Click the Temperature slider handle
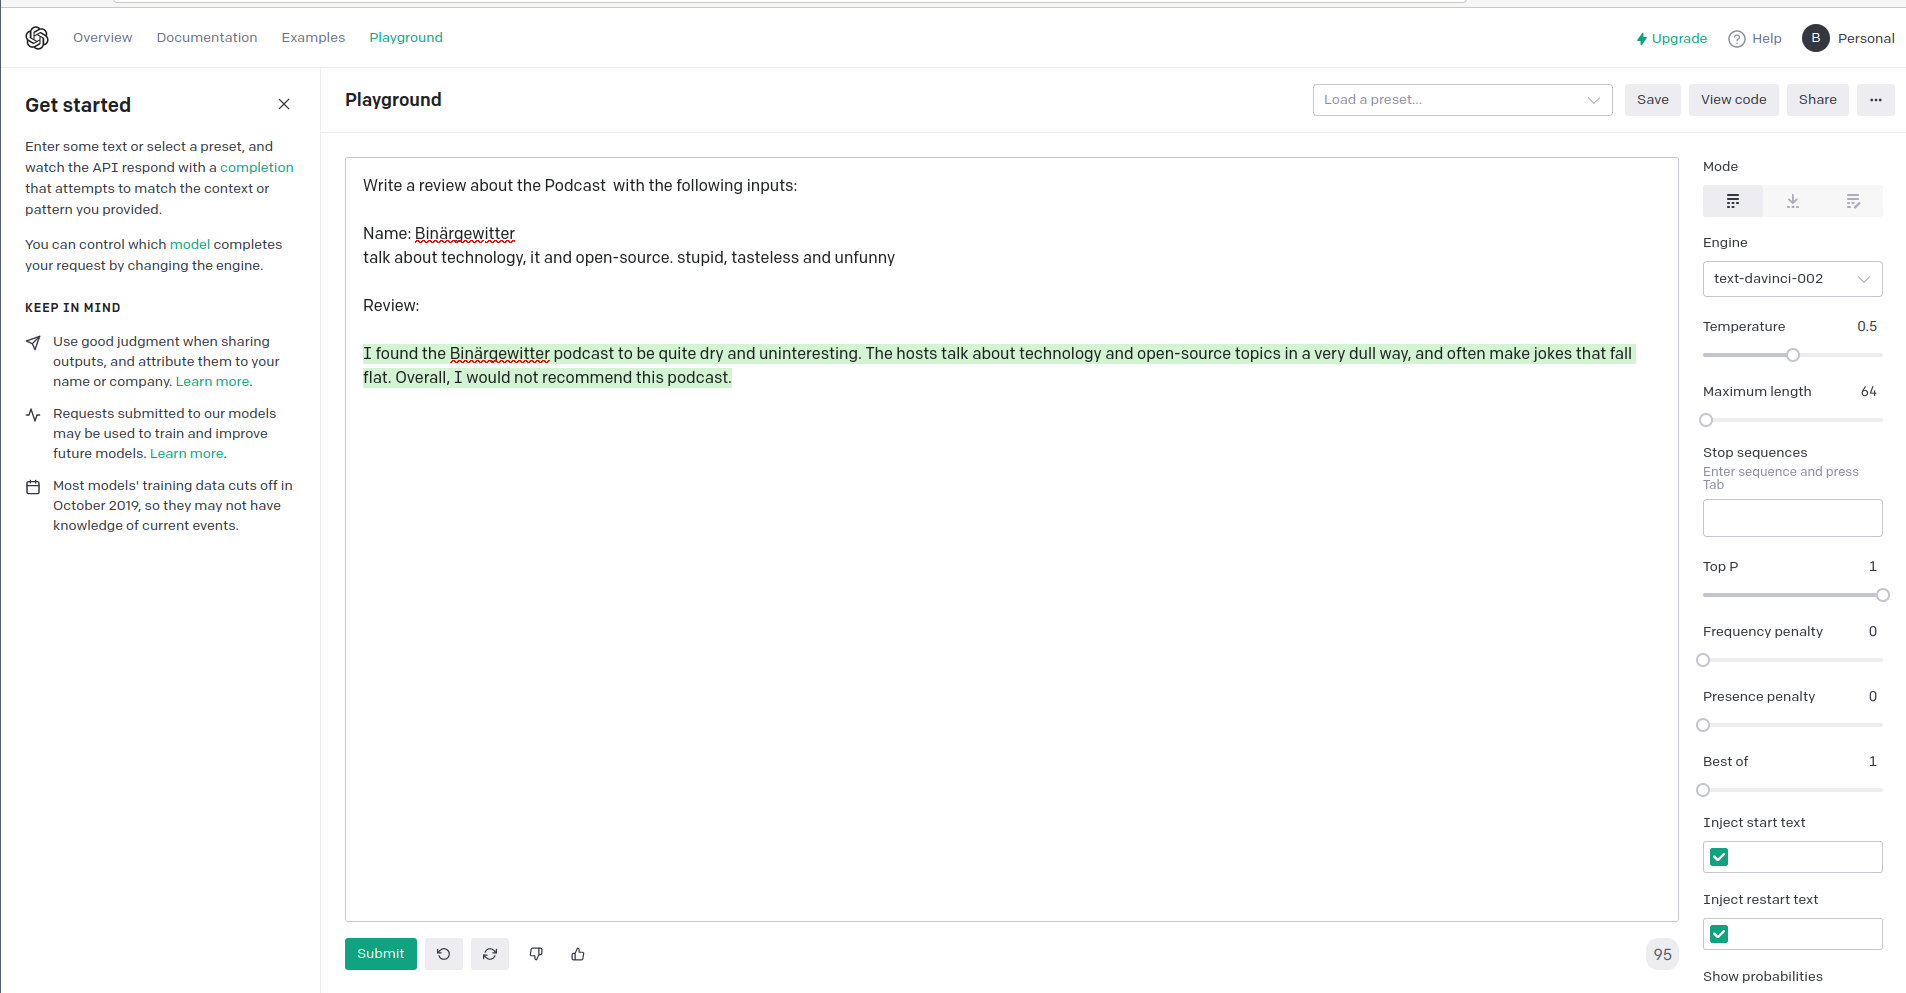Viewport: 1906px width, 993px height. coord(1793,355)
